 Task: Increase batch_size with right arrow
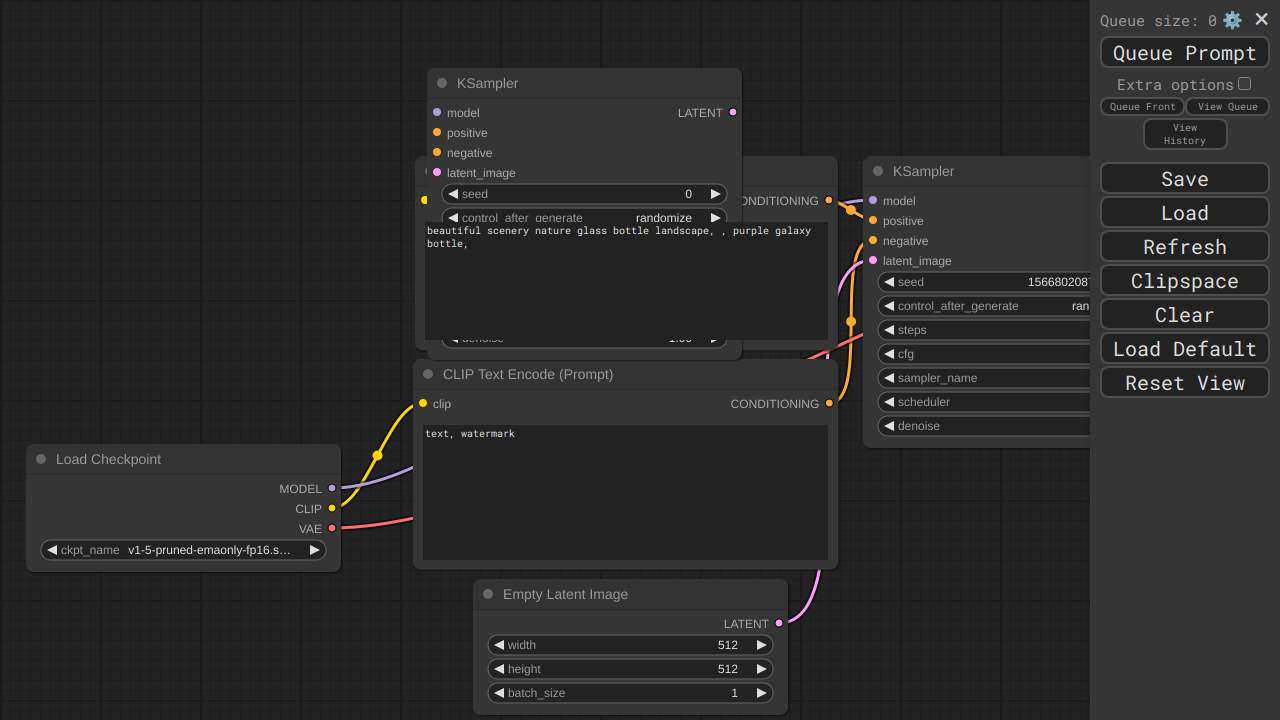(761, 693)
